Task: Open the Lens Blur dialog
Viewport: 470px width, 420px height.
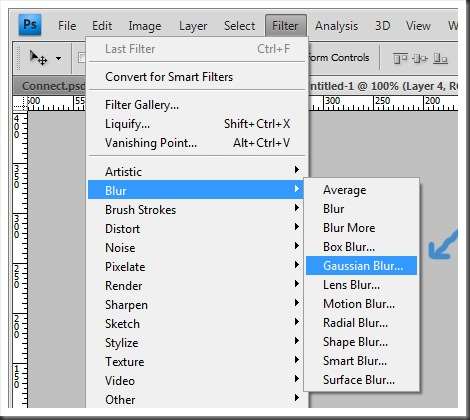Action: [x=362, y=285]
